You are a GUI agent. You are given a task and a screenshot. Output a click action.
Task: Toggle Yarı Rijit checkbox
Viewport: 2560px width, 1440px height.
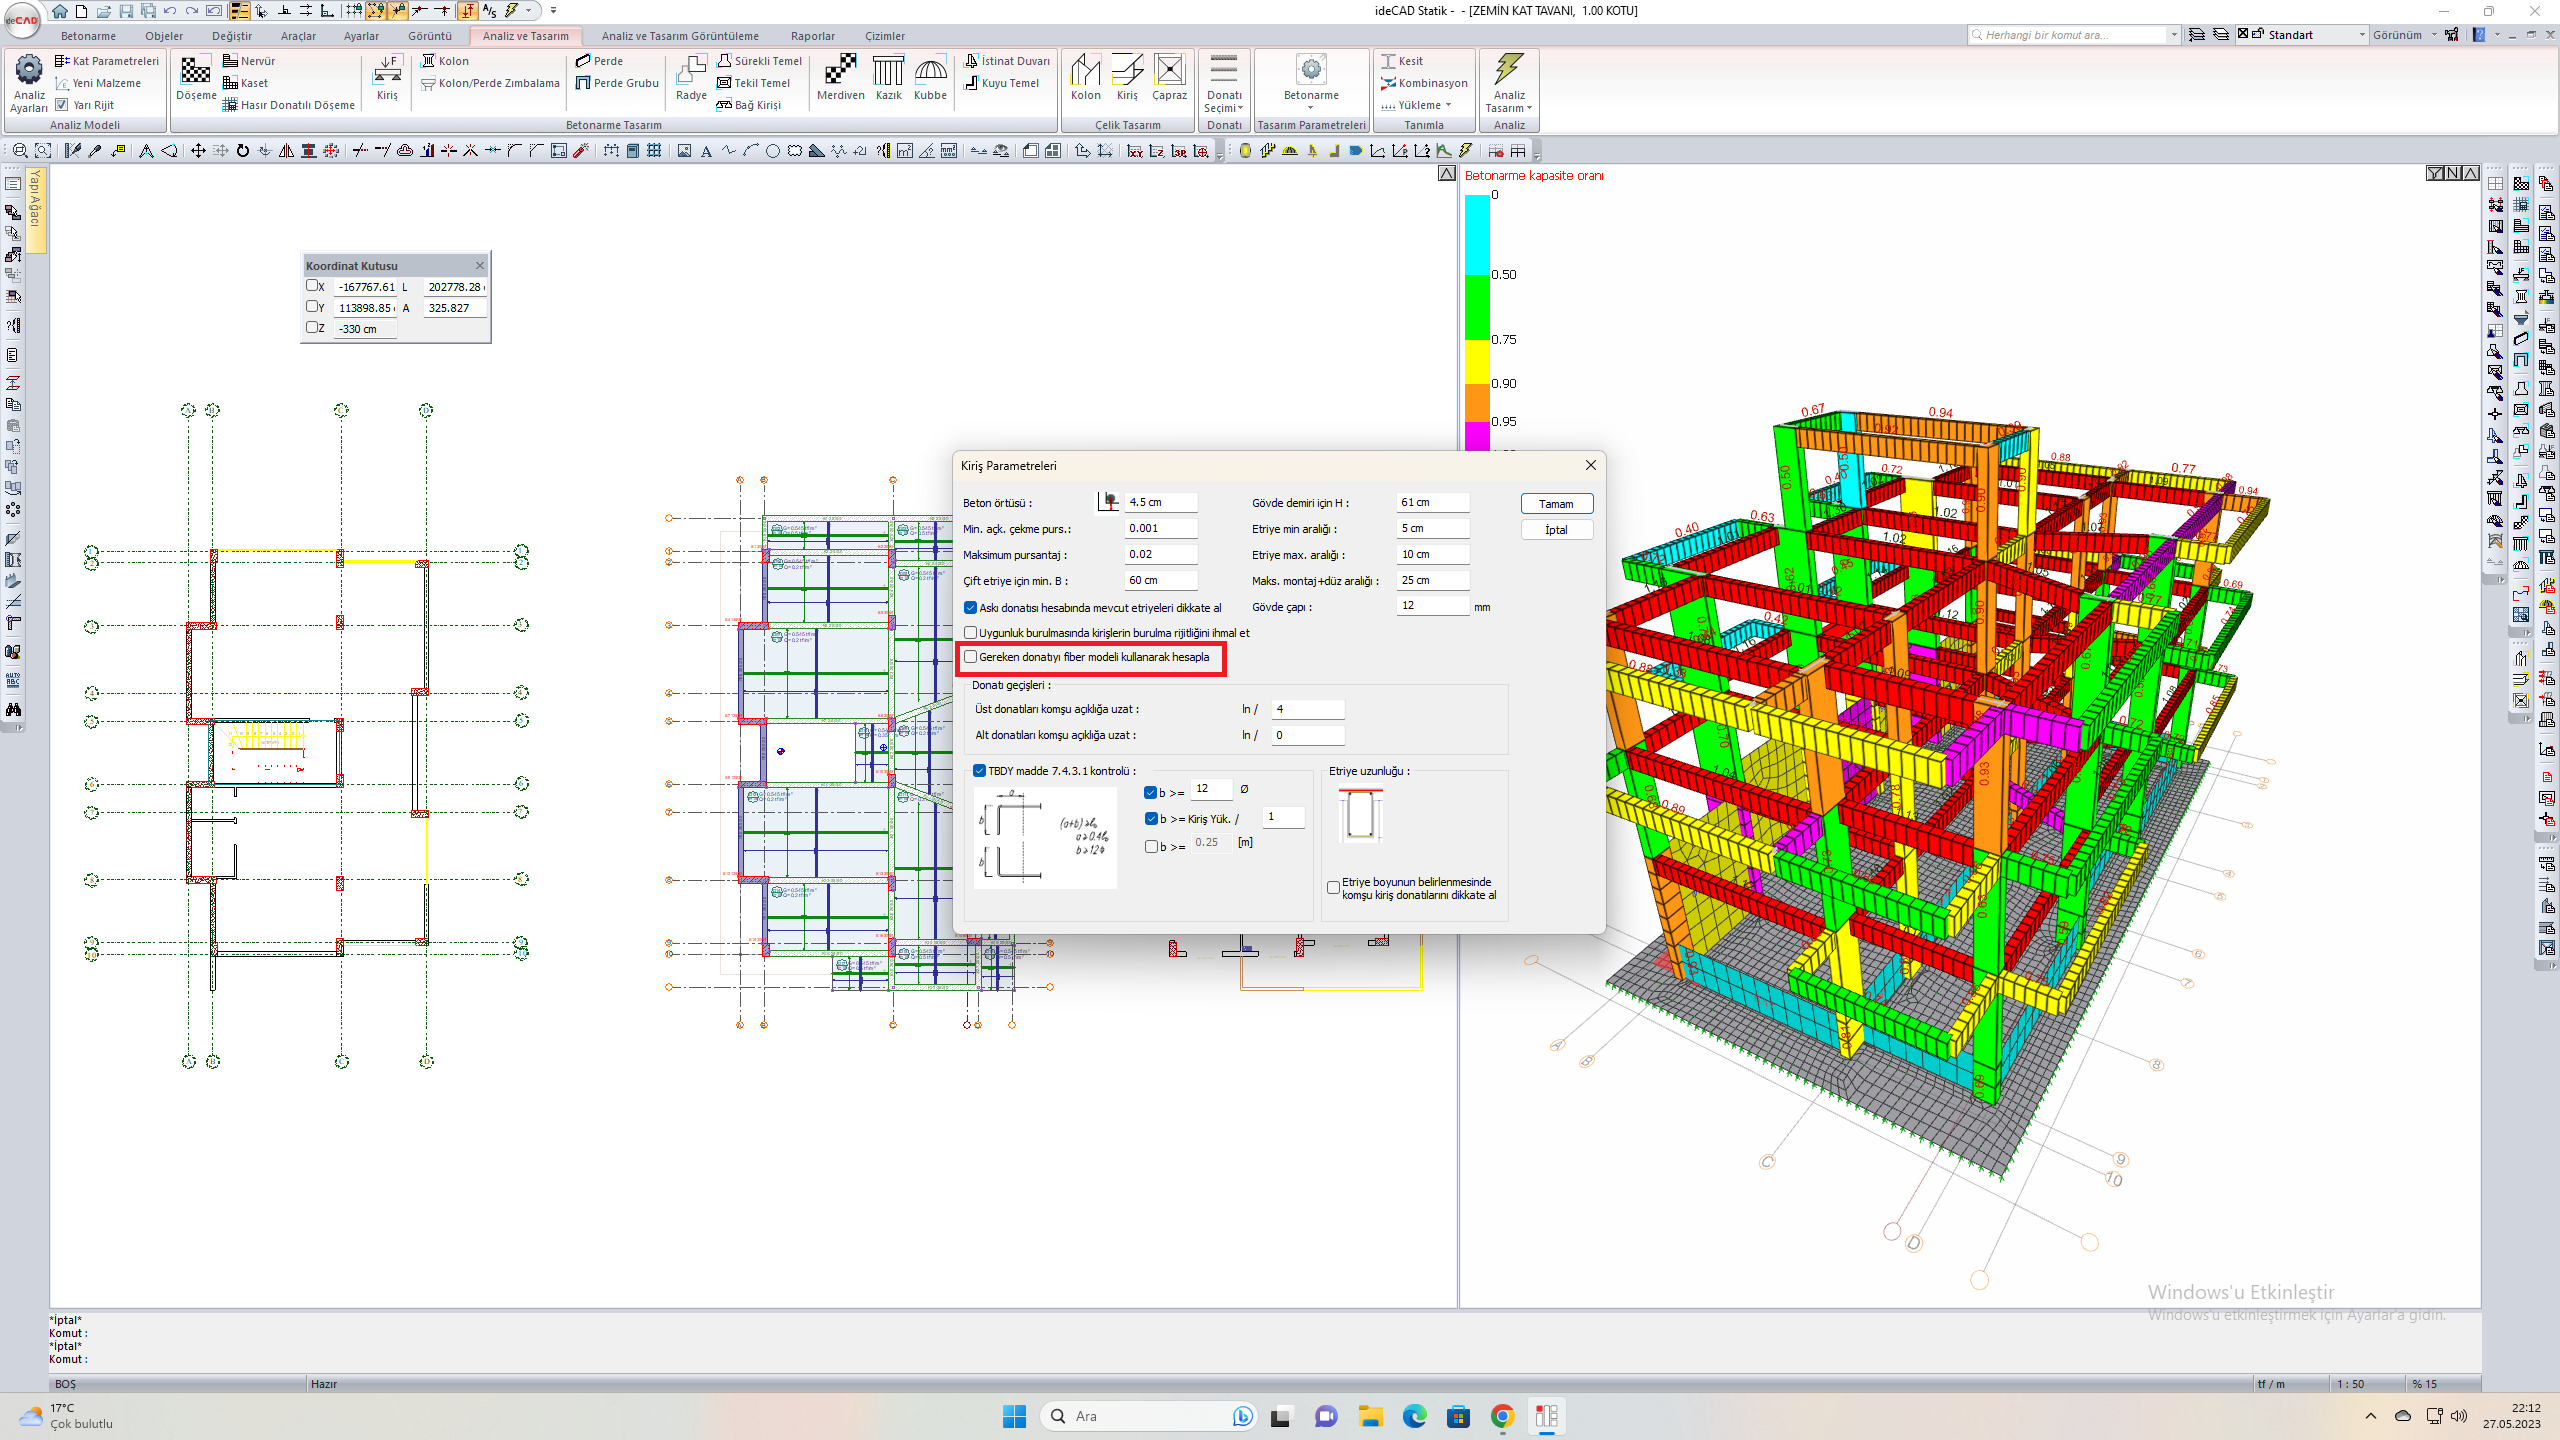[62, 105]
